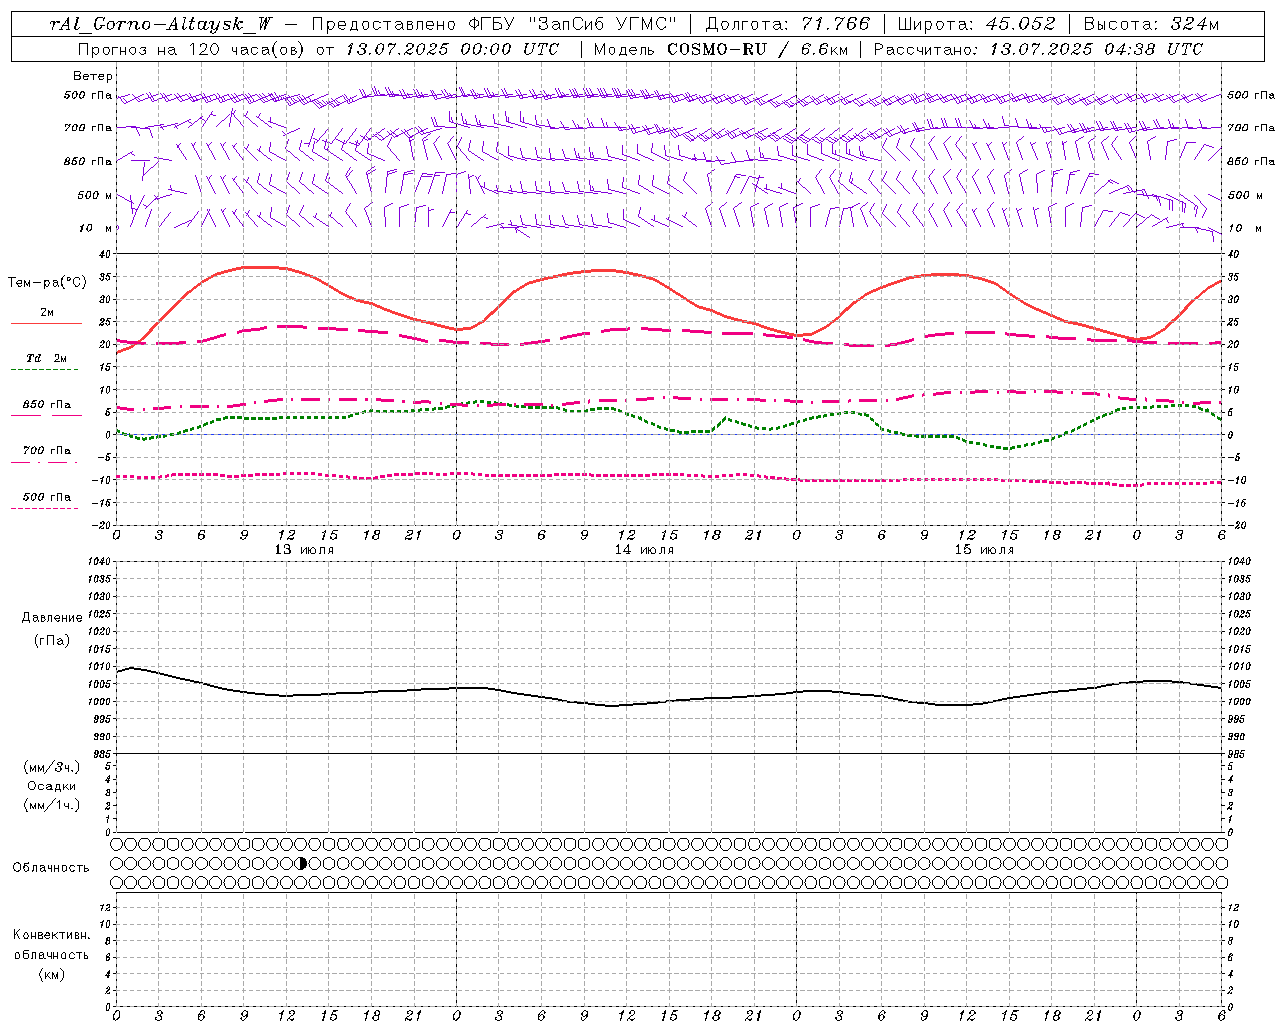Click the Долгота: 71.766 value
The width and height of the screenshot is (1280, 1024).
pyautogui.click(x=788, y=24)
